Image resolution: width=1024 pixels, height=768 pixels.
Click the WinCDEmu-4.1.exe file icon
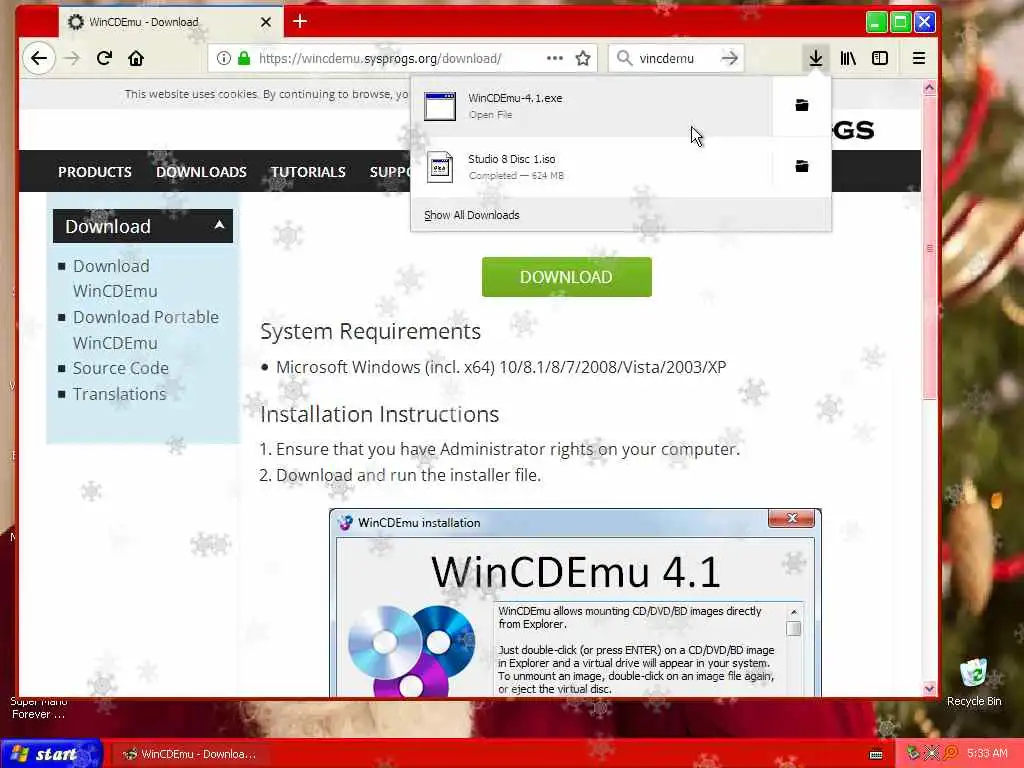pyautogui.click(x=440, y=106)
